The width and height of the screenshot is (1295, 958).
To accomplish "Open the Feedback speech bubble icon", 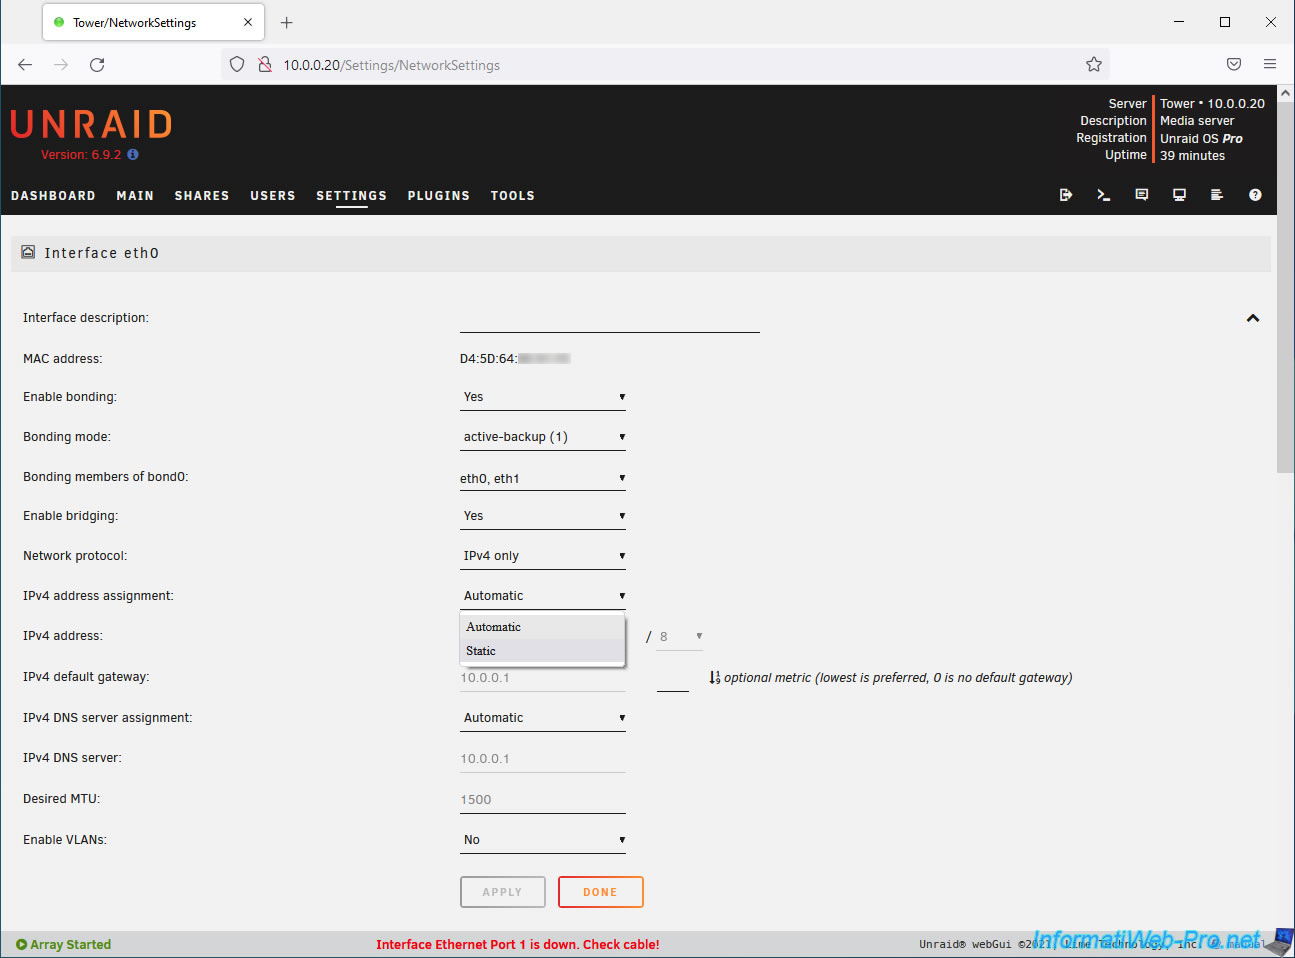I will (1141, 195).
